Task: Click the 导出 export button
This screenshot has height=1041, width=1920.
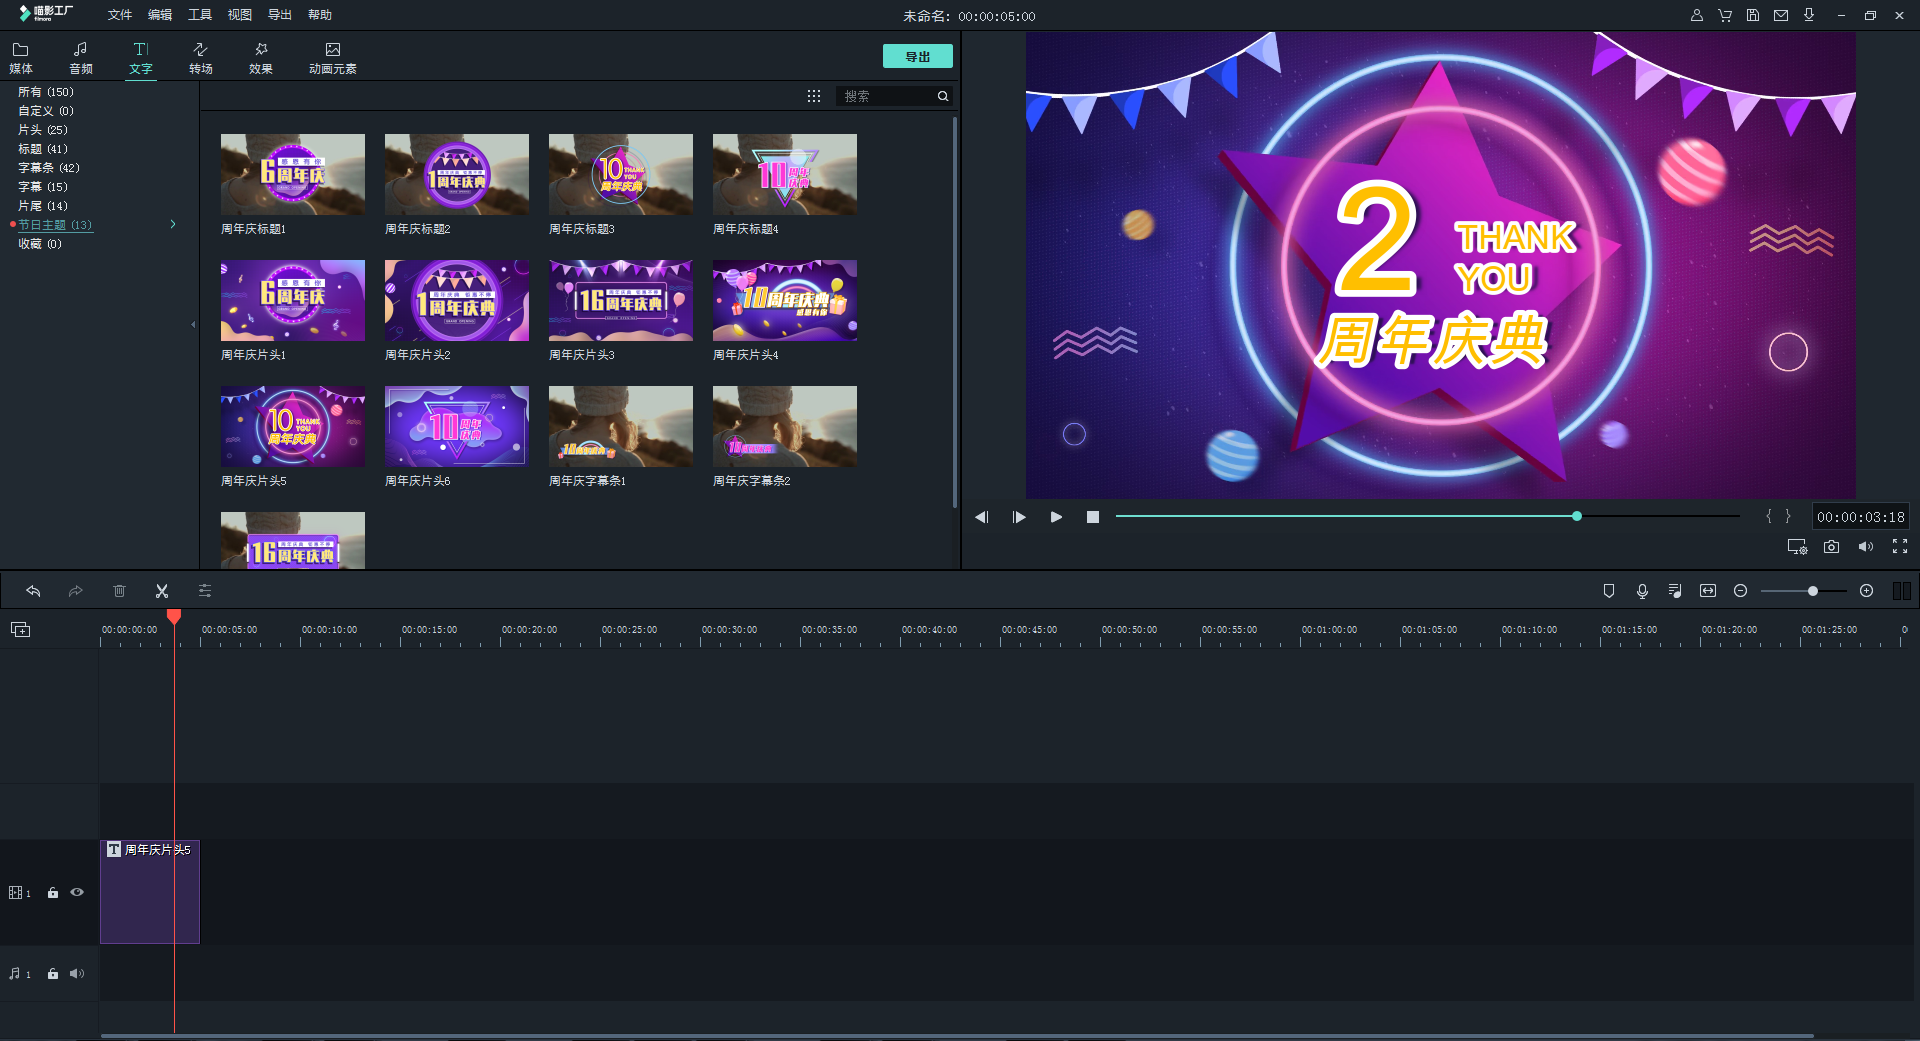Action: [917, 57]
